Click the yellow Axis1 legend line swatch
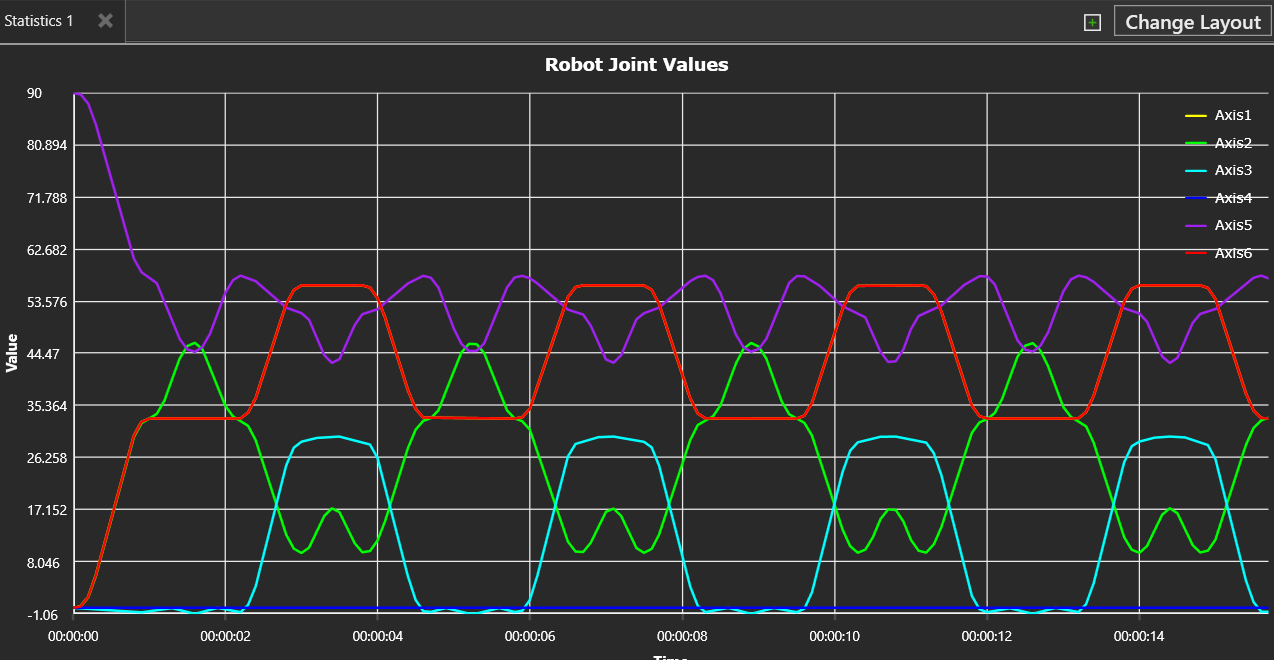Image resolution: width=1274 pixels, height=660 pixels. point(1195,116)
